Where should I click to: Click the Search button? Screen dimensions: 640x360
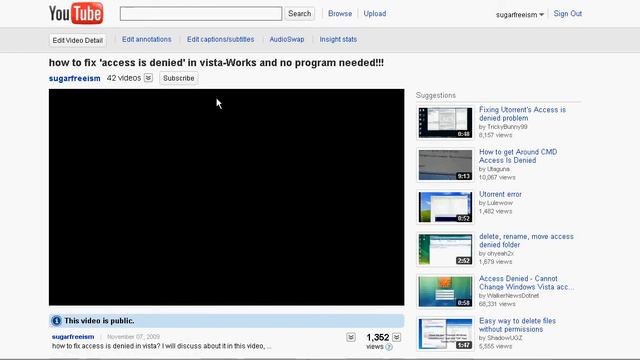[x=300, y=13]
